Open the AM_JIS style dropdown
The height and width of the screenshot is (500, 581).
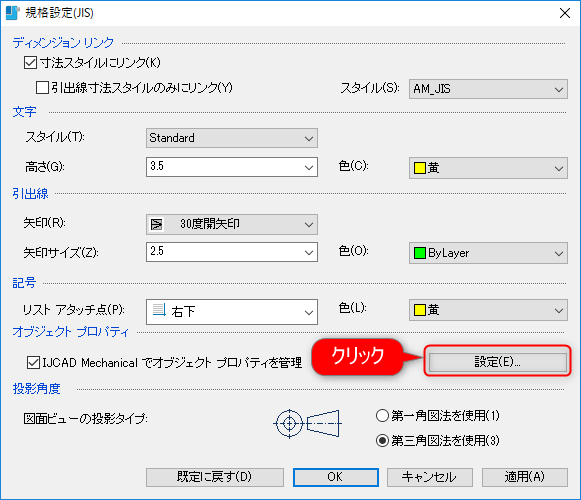point(488,89)
